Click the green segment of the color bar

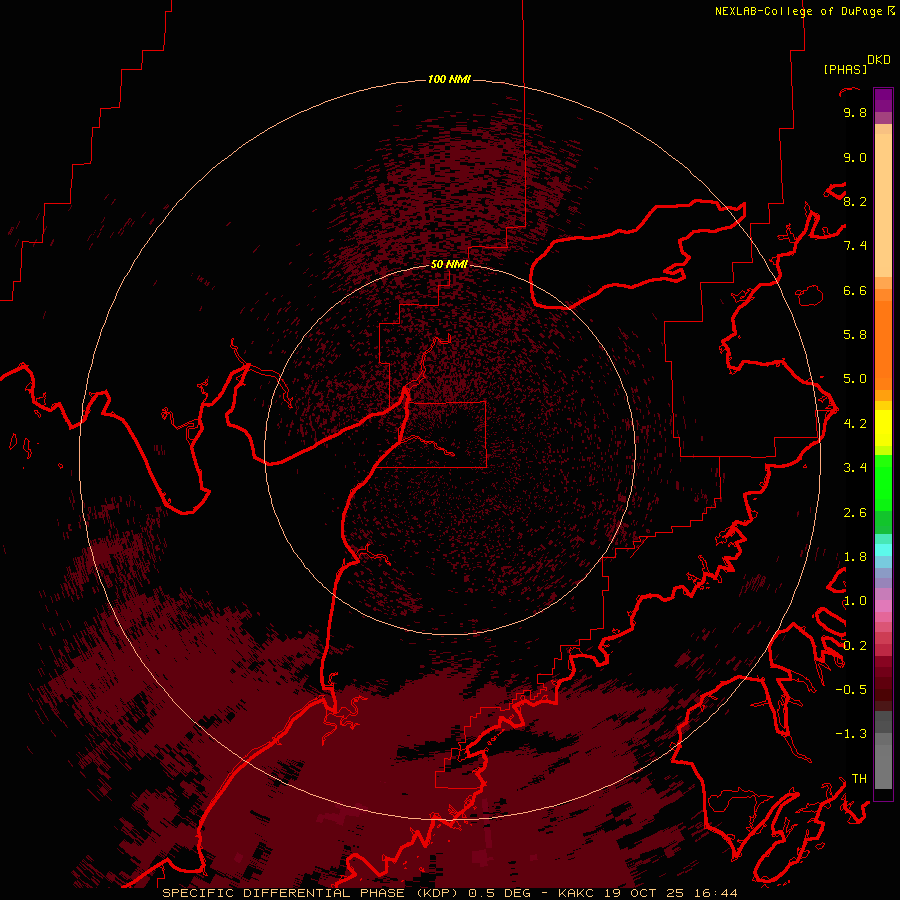(883, 483)
